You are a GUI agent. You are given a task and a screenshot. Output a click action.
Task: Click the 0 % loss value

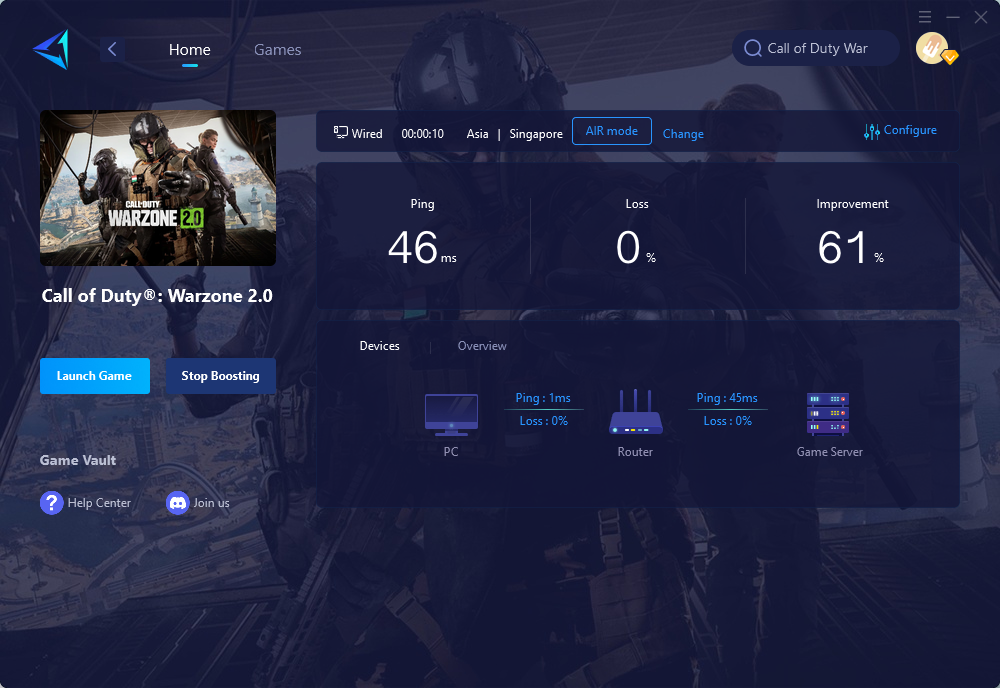click(636, 247)
